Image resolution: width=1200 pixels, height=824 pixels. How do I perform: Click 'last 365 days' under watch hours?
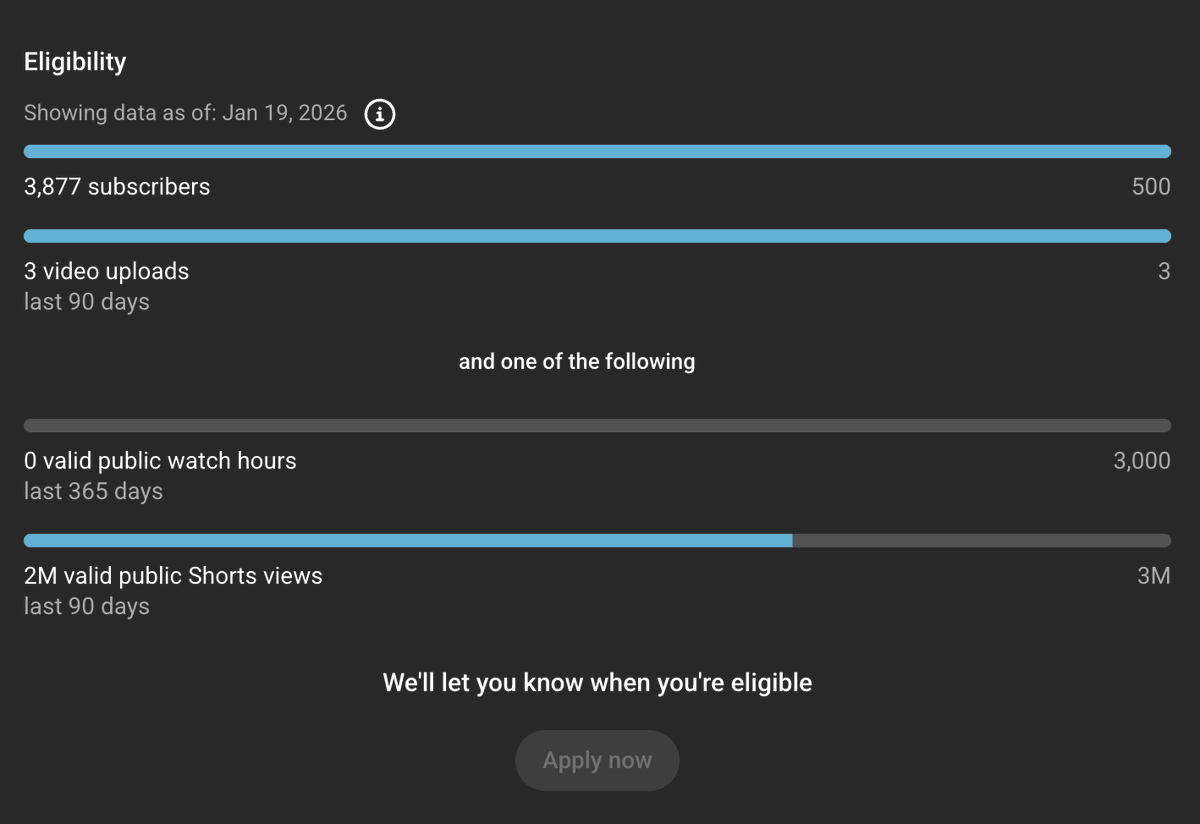pos(93,492)
